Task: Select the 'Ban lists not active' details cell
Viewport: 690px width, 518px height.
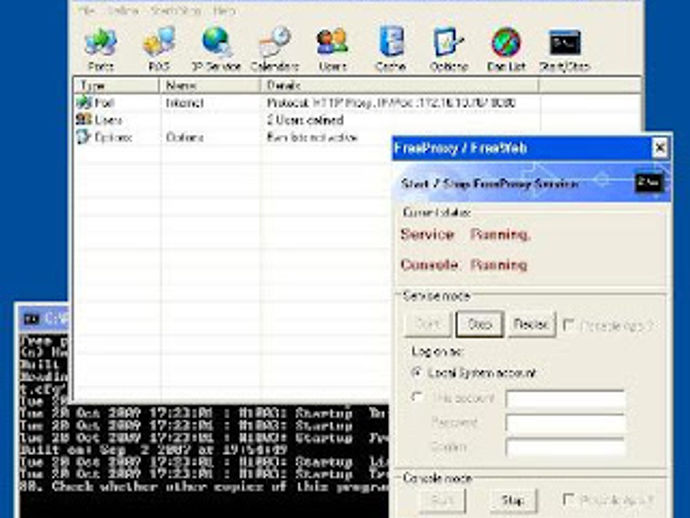Action: click(x=312, y=137)
